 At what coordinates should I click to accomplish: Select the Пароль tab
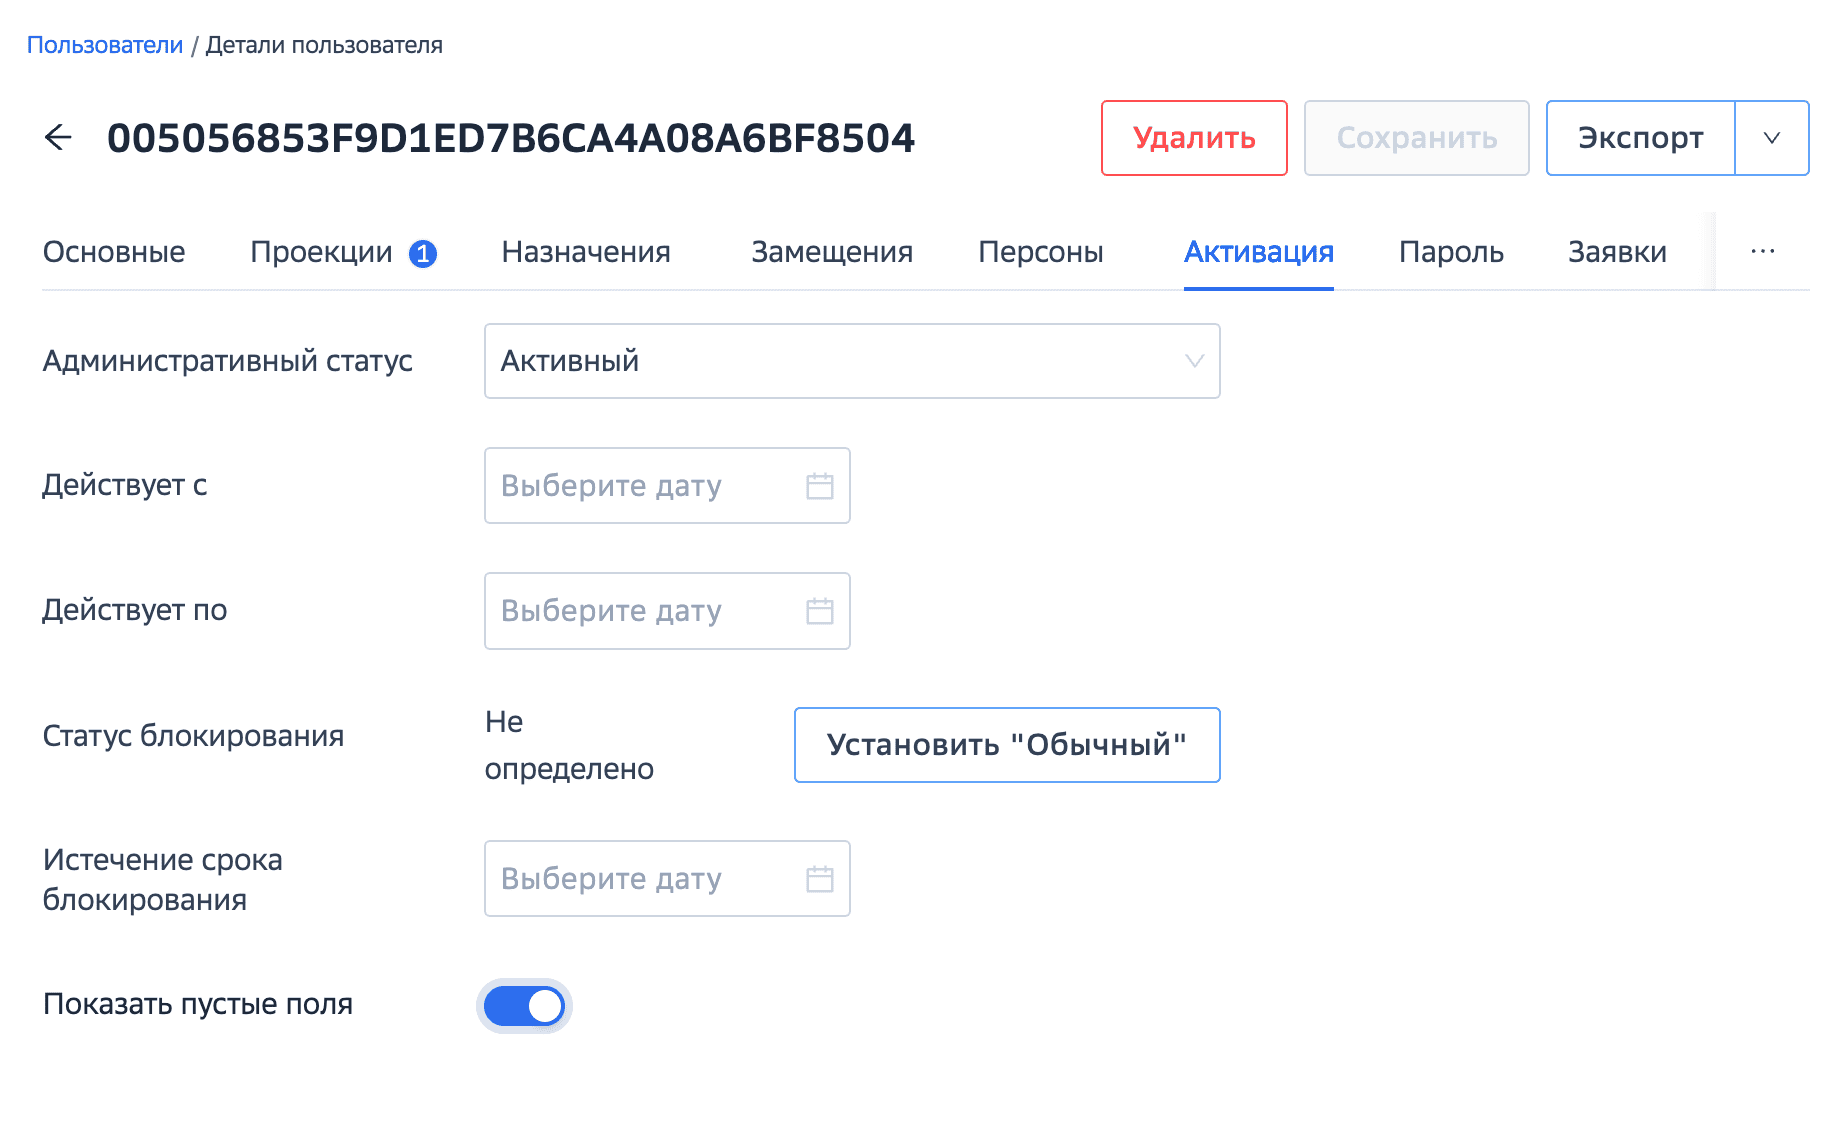point(1451,252)
